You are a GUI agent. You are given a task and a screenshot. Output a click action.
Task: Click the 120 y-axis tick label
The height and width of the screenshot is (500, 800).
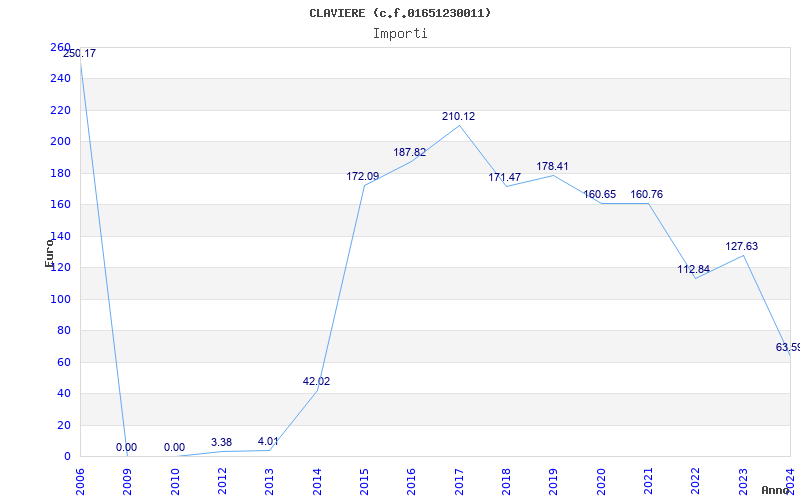click(60, 267)
